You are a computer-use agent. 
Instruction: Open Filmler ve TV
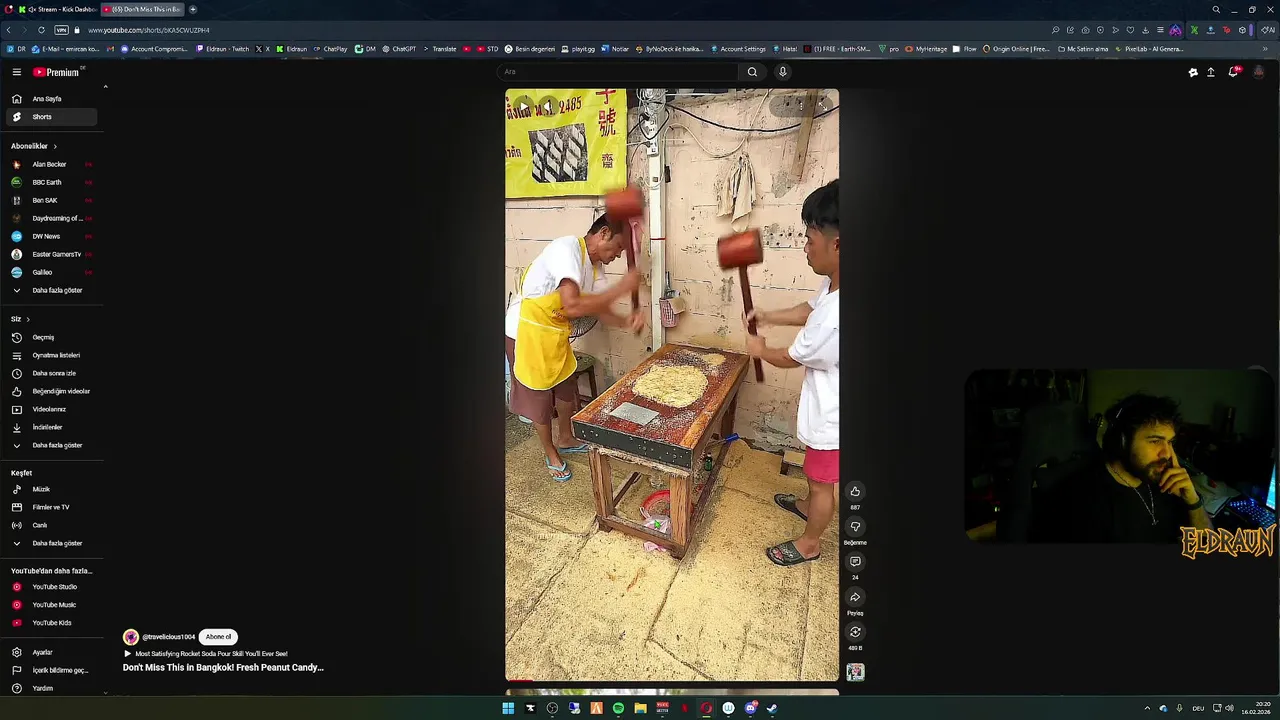(49, 507)
